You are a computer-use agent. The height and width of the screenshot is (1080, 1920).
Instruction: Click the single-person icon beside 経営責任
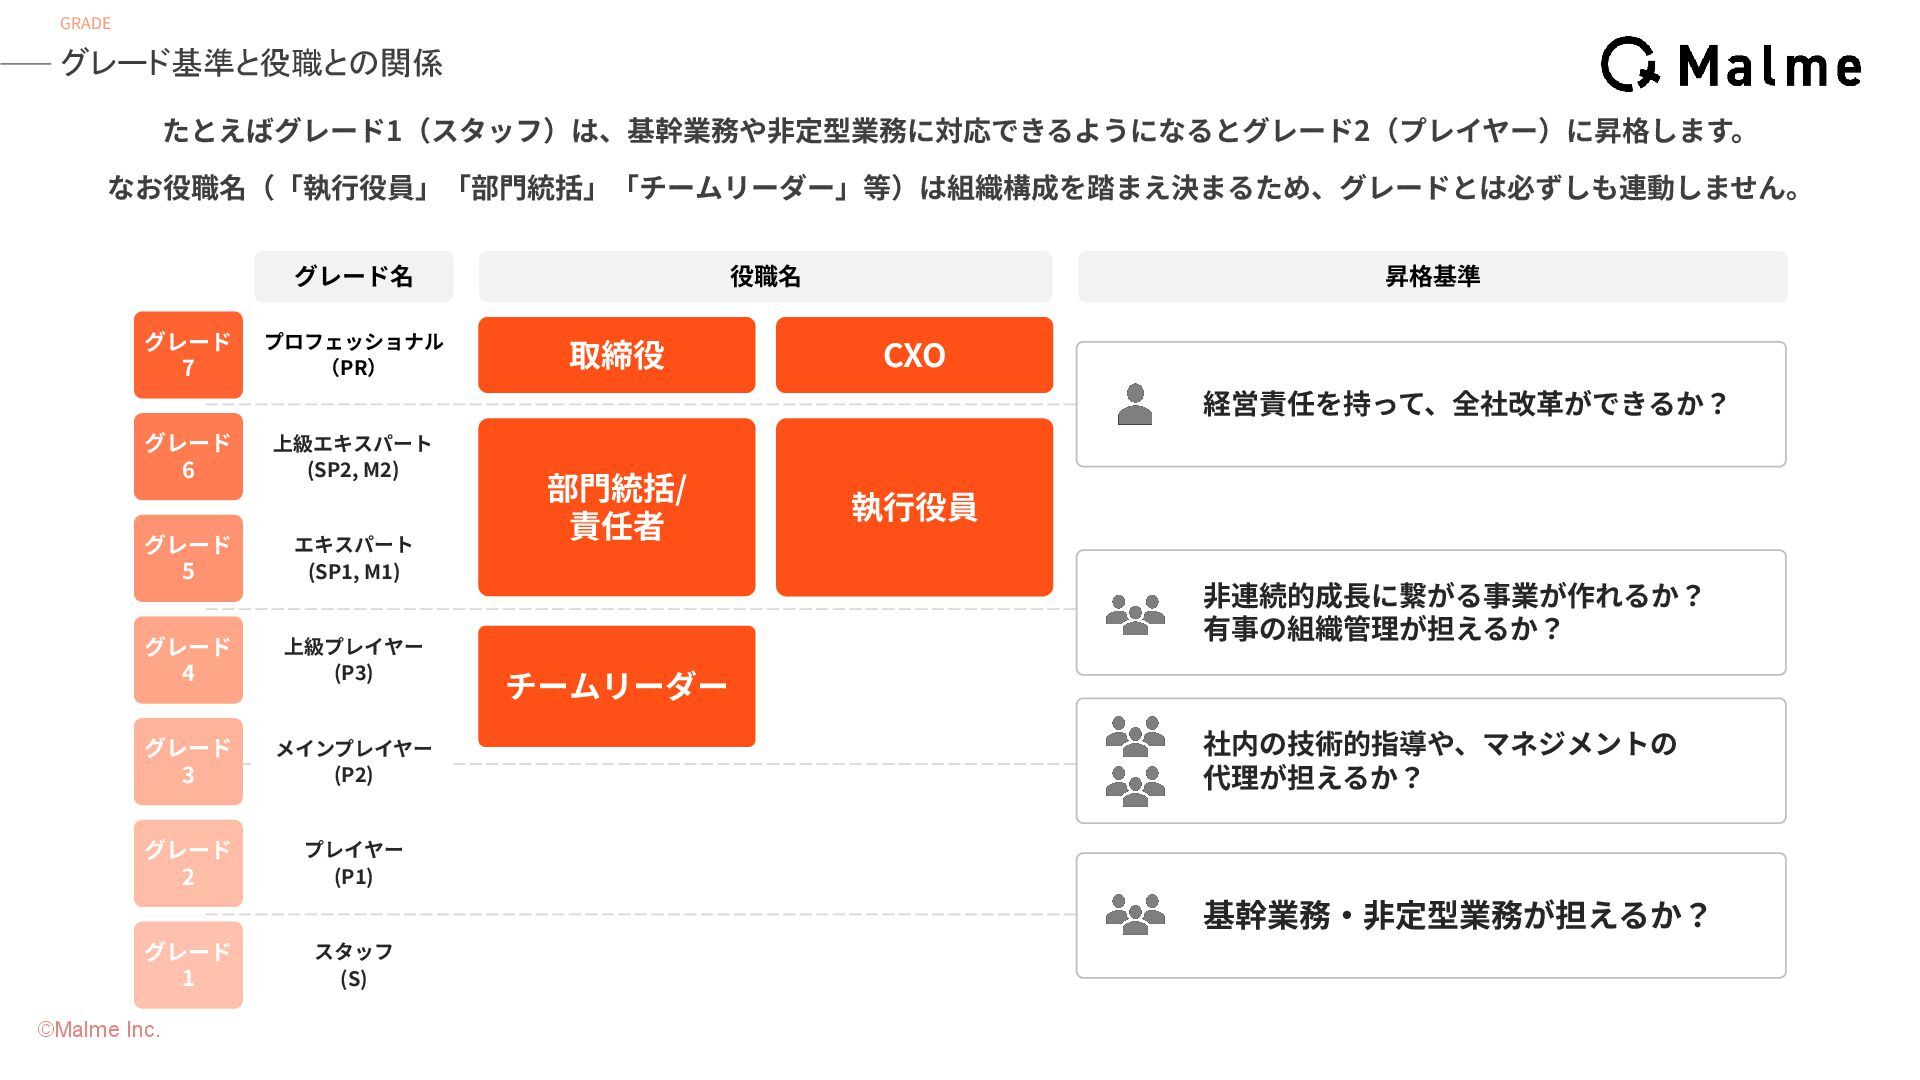pyautogui.click(x=1134, y=404)
